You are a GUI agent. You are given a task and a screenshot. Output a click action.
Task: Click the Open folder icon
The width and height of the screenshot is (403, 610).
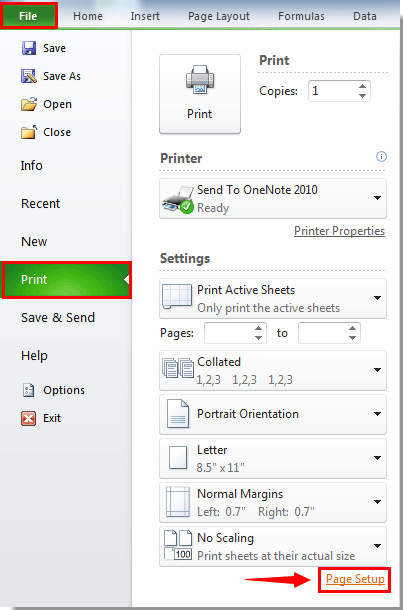pos(29,104)
